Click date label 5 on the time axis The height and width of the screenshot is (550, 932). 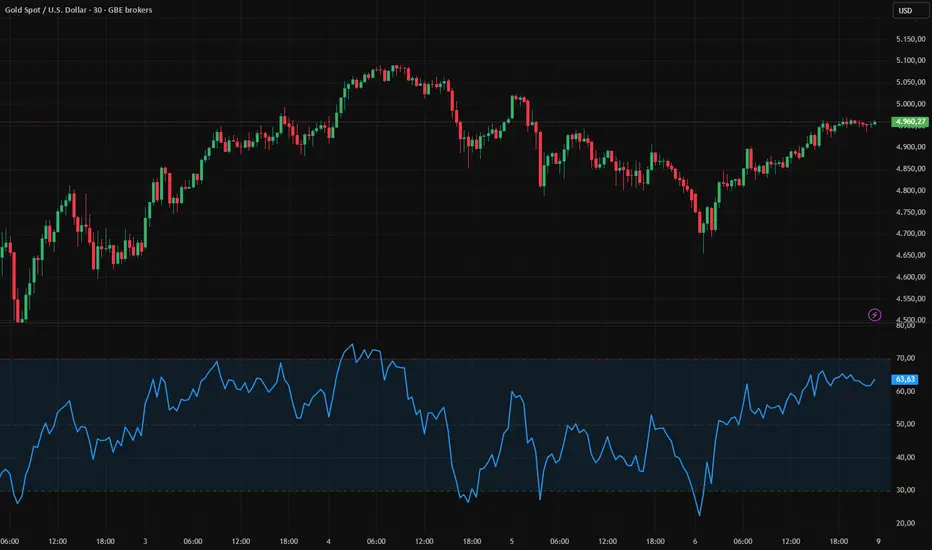tap(512, 541)
